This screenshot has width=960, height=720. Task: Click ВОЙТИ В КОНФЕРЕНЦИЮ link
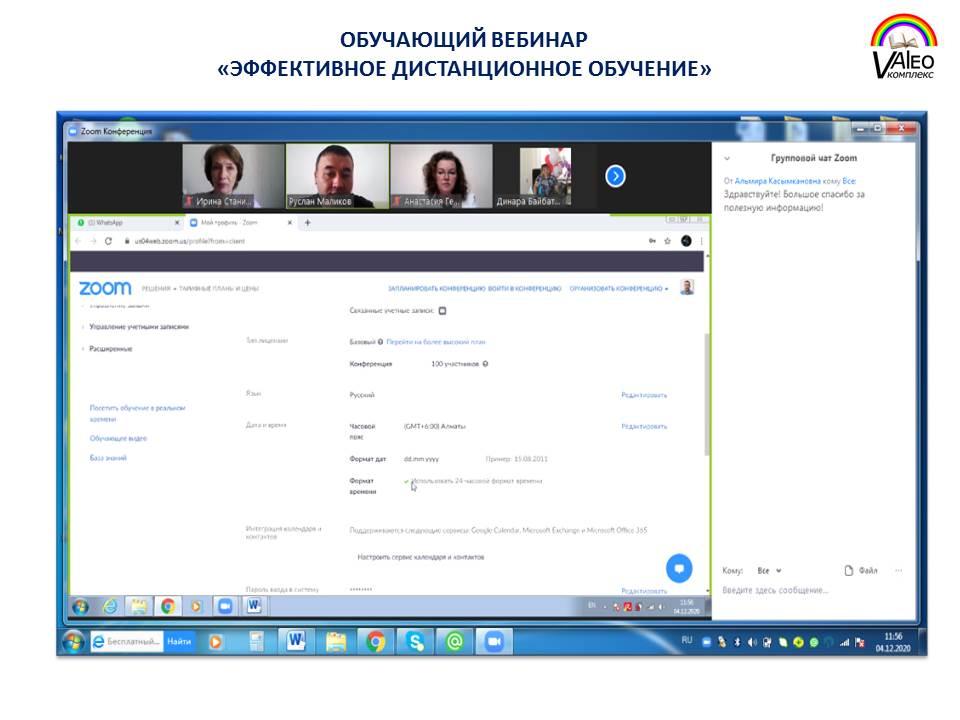click(525, 288)
